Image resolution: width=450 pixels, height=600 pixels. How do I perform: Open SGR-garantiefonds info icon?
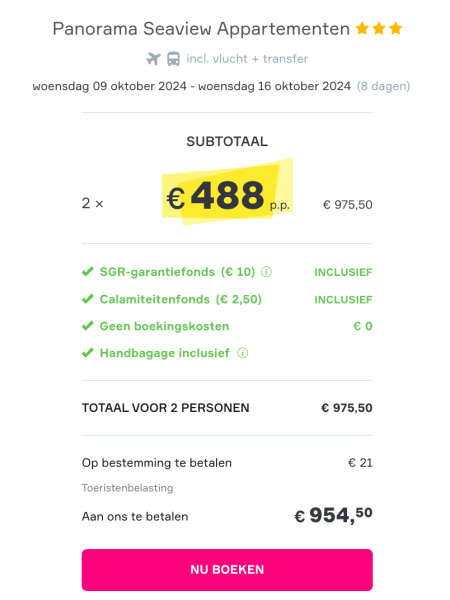(x=266, y=272)
